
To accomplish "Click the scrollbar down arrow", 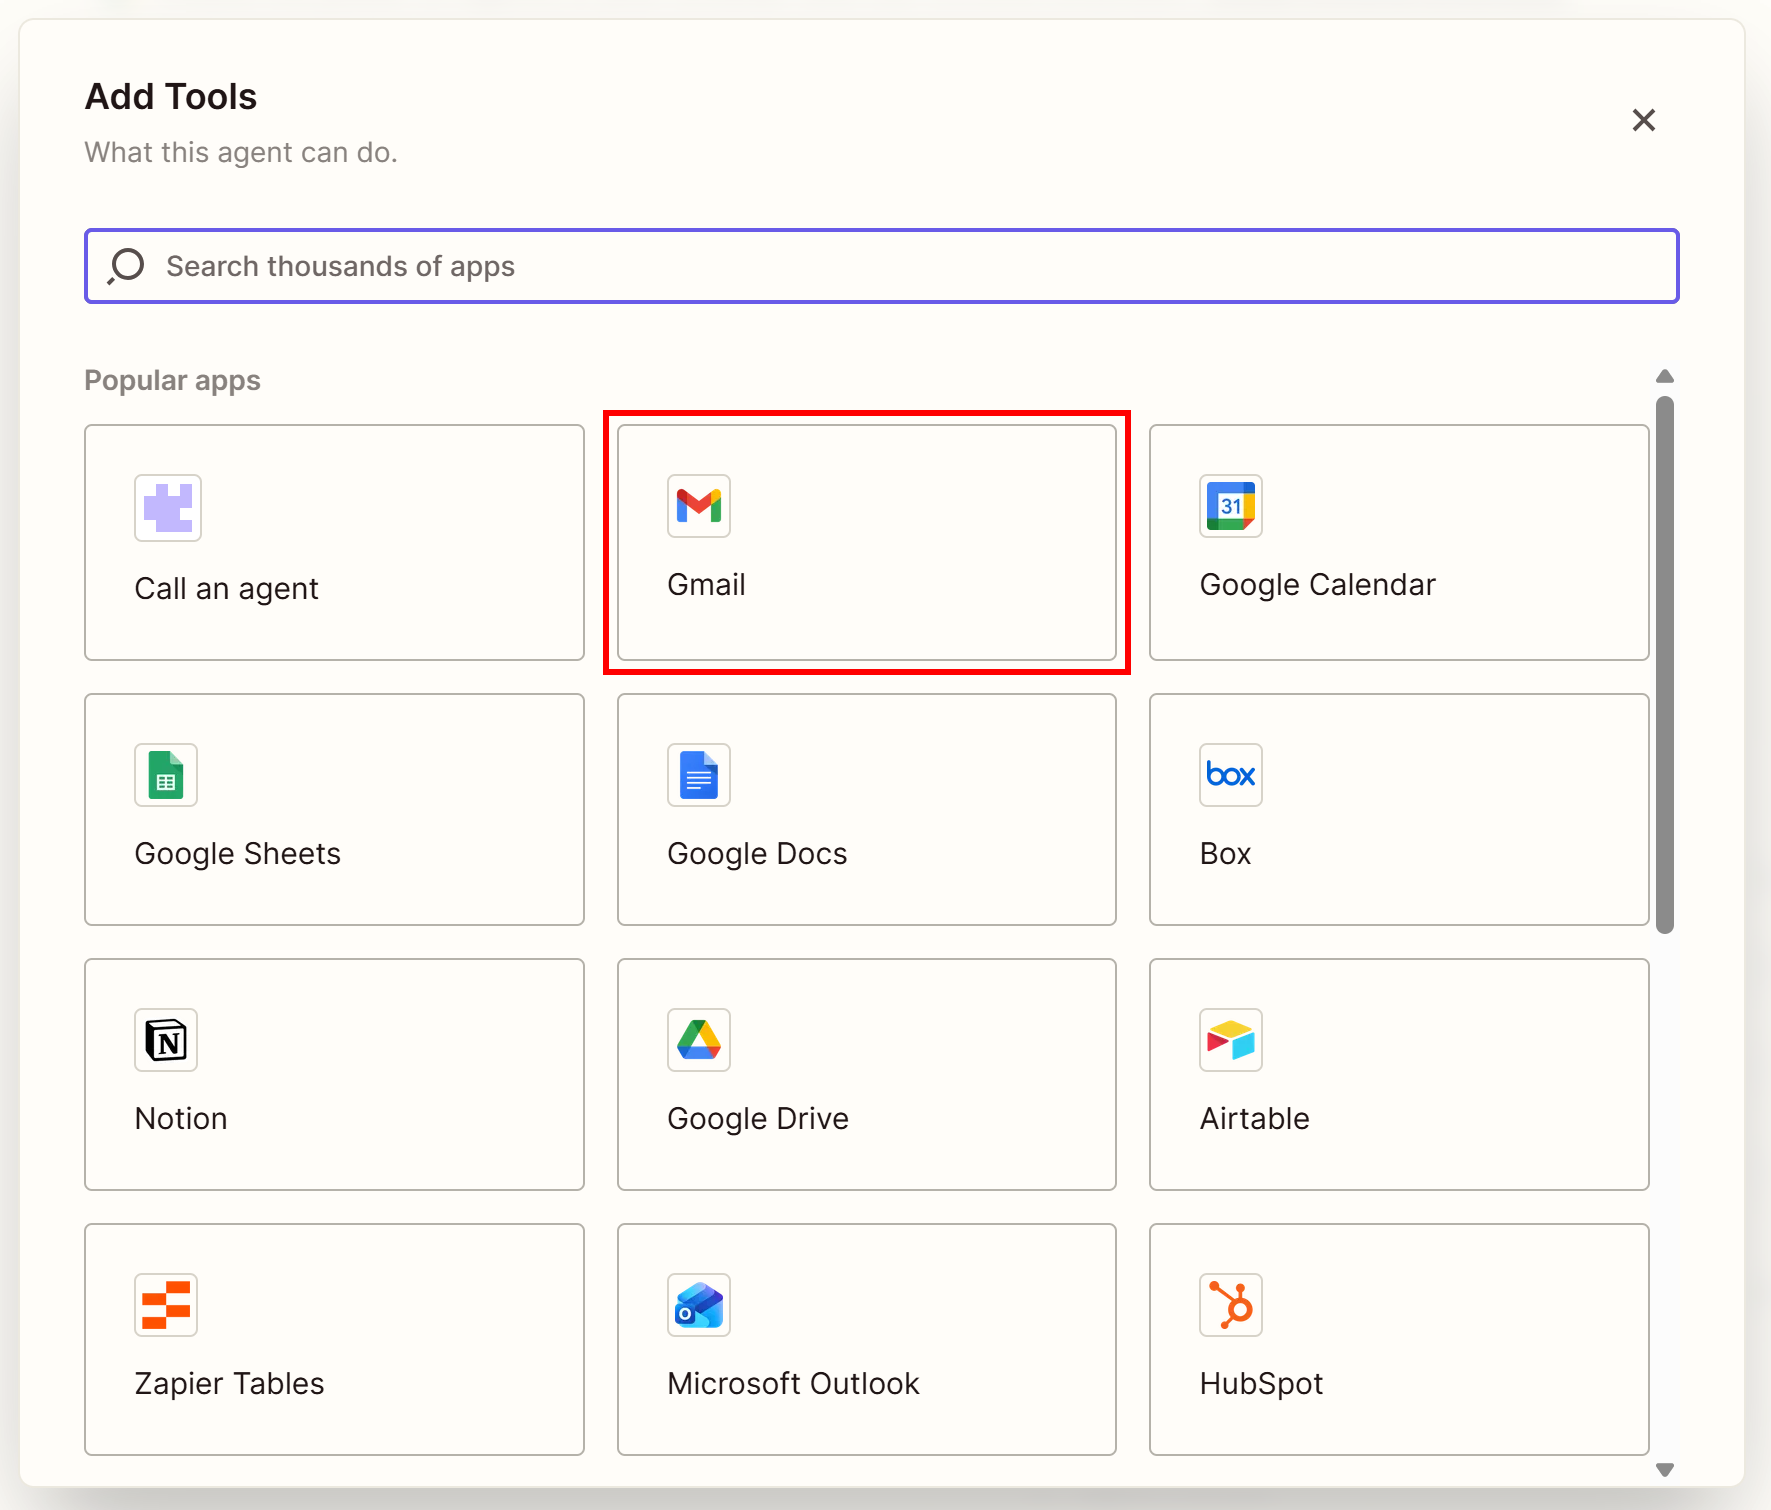I will tap(1663, 1468).
